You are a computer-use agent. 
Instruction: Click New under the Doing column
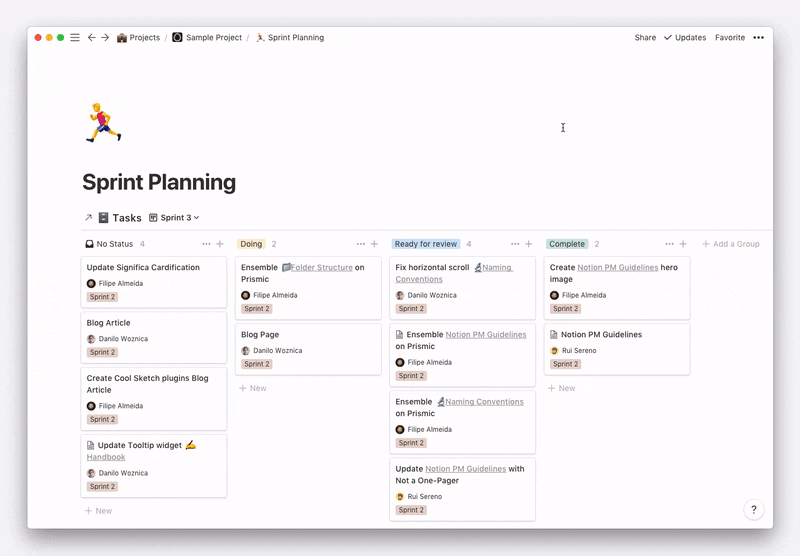point(253,388)
